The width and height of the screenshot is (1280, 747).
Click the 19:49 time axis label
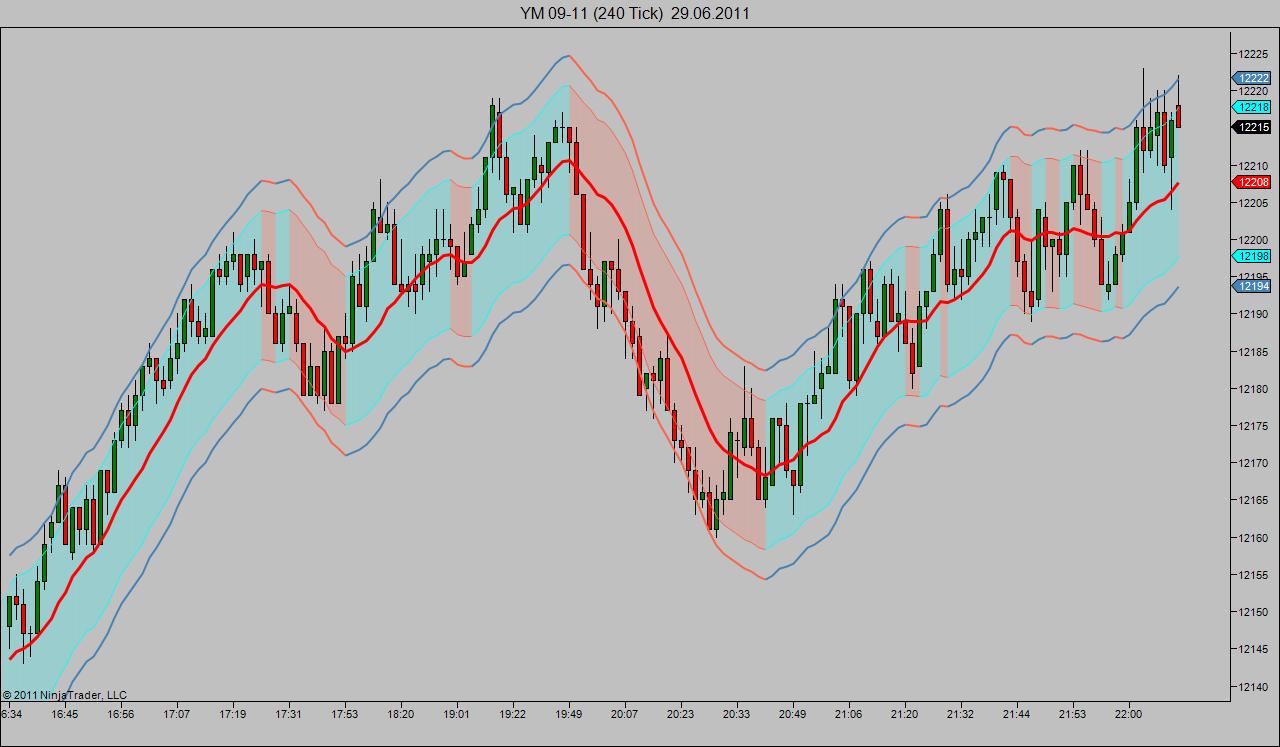coord(569,715)
